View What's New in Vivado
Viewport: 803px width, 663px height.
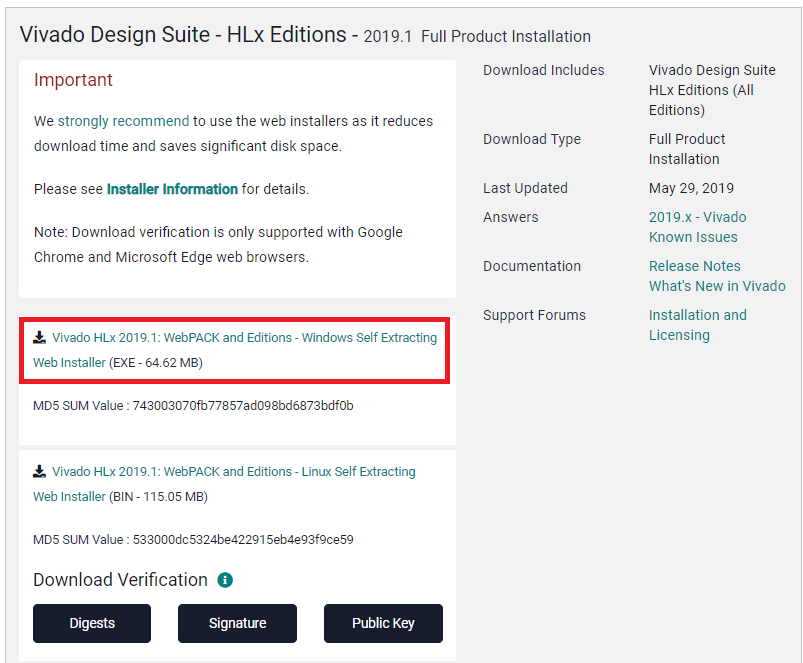717,286
